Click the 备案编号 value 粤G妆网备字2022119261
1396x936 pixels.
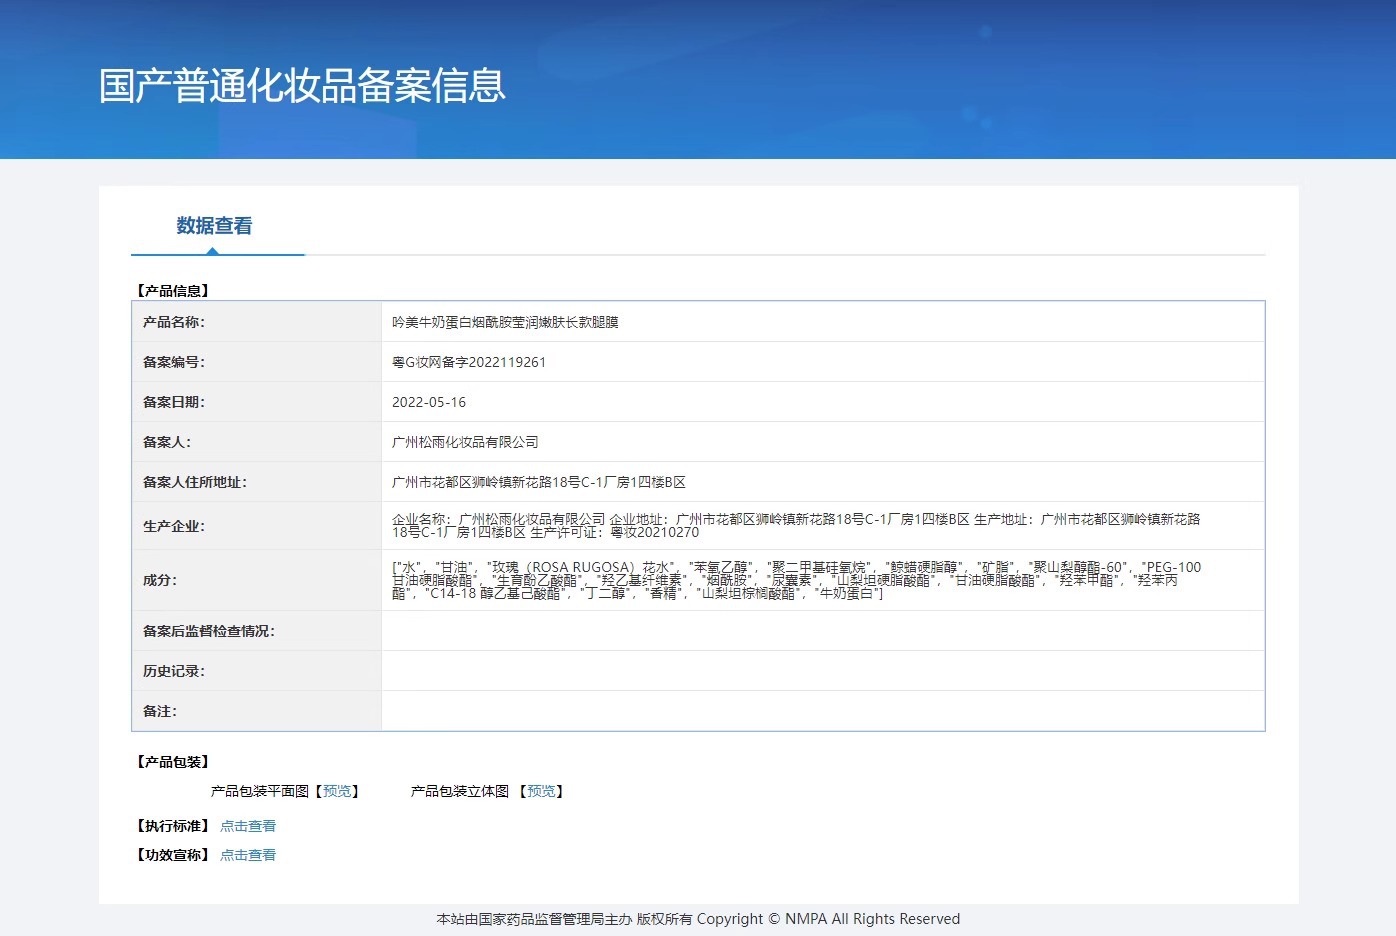coord(469,362)
